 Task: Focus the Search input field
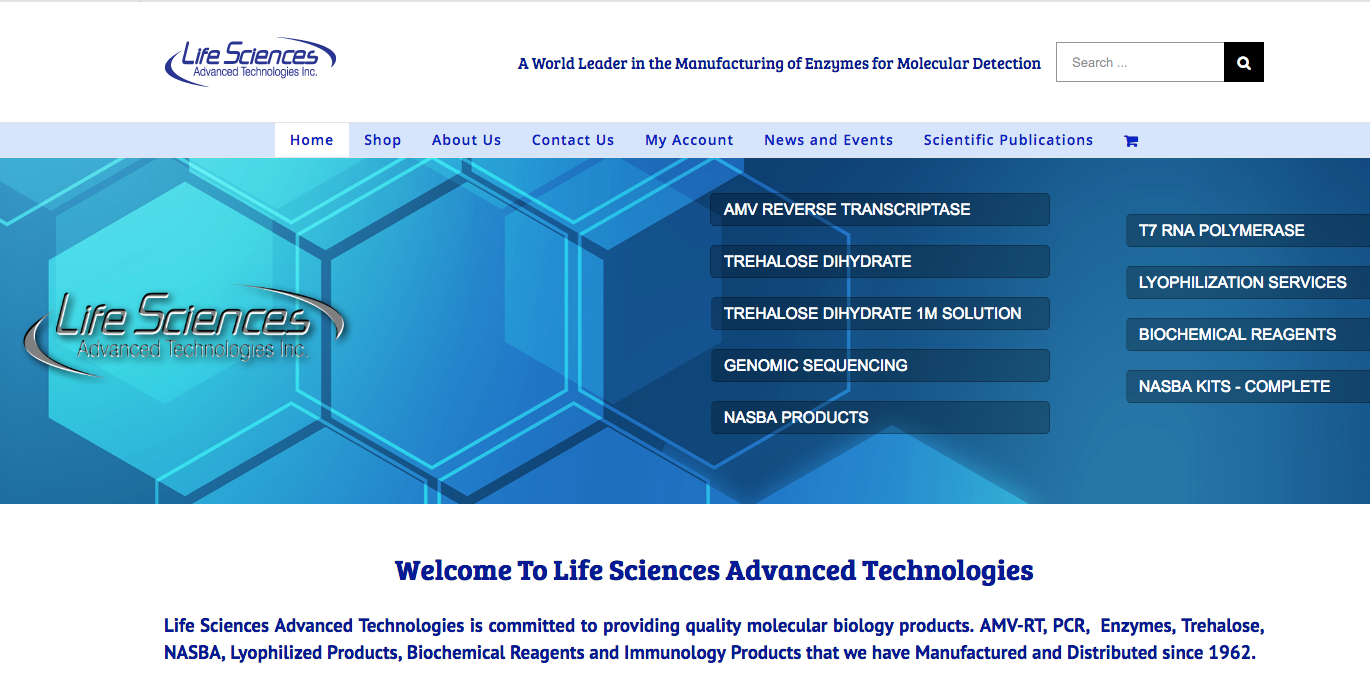point(1140,62)
